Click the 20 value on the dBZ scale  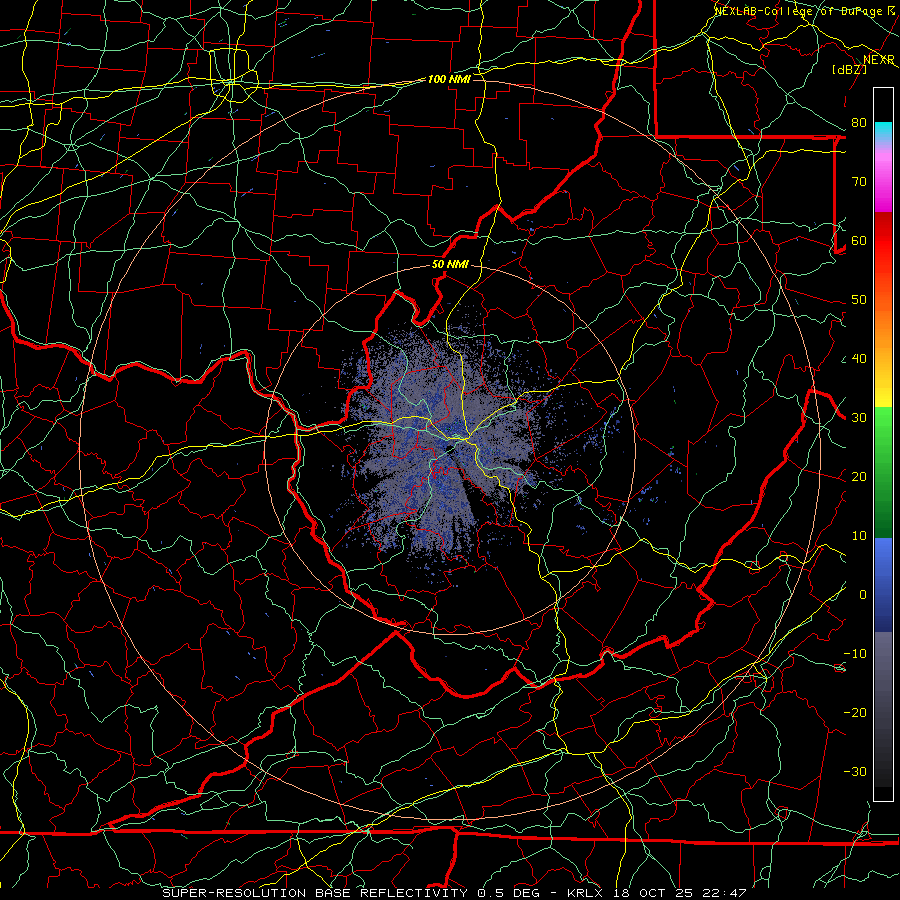[859, 477]
